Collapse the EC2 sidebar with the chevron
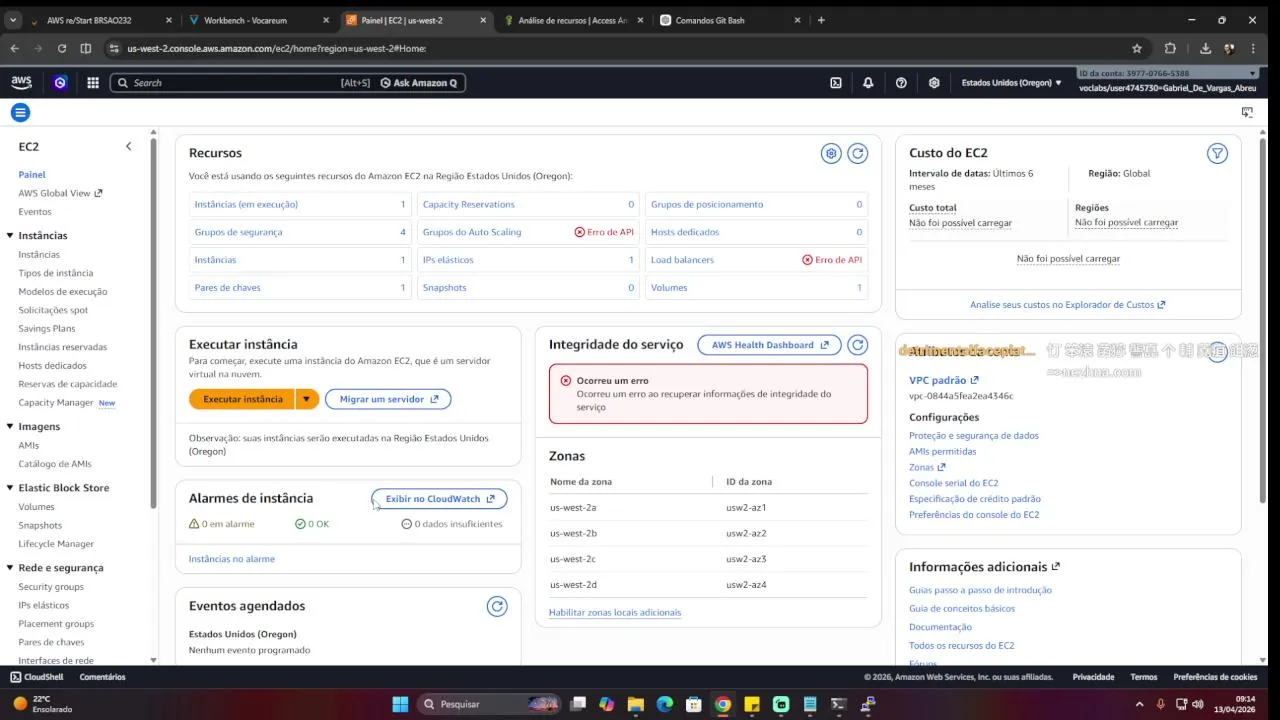 point(128,146)
